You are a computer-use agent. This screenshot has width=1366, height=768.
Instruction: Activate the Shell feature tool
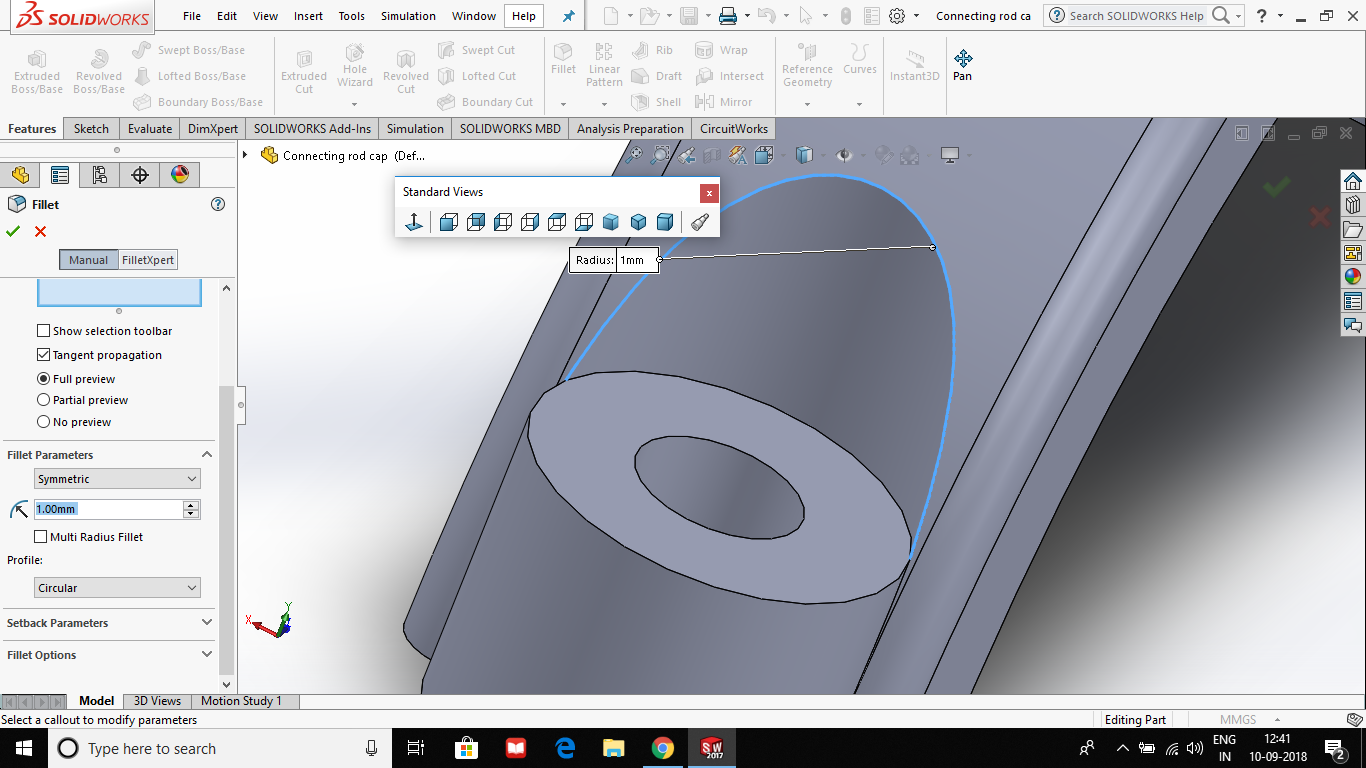coord(657,101)
